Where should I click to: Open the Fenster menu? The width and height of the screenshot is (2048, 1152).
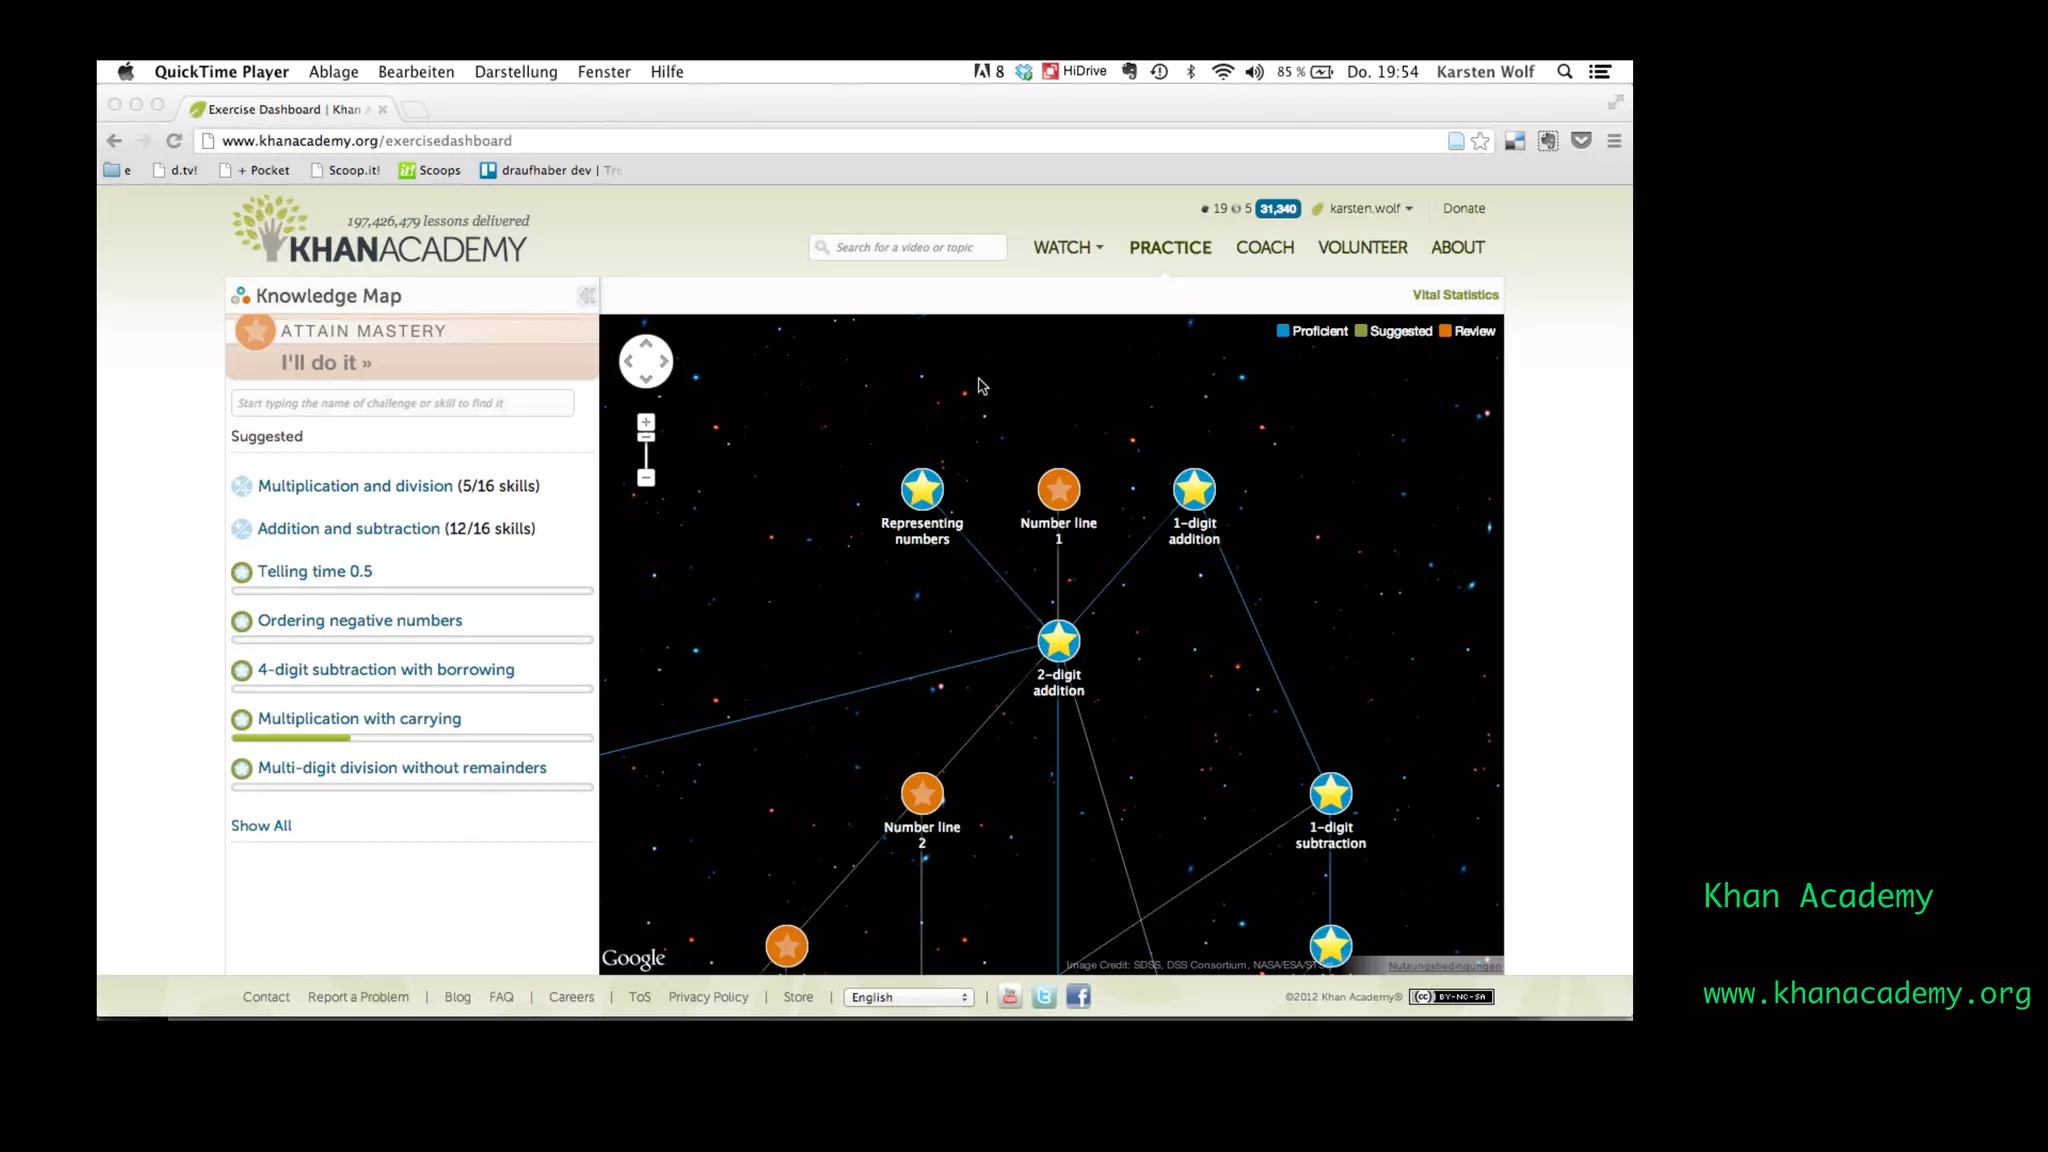tap(604, 72)
